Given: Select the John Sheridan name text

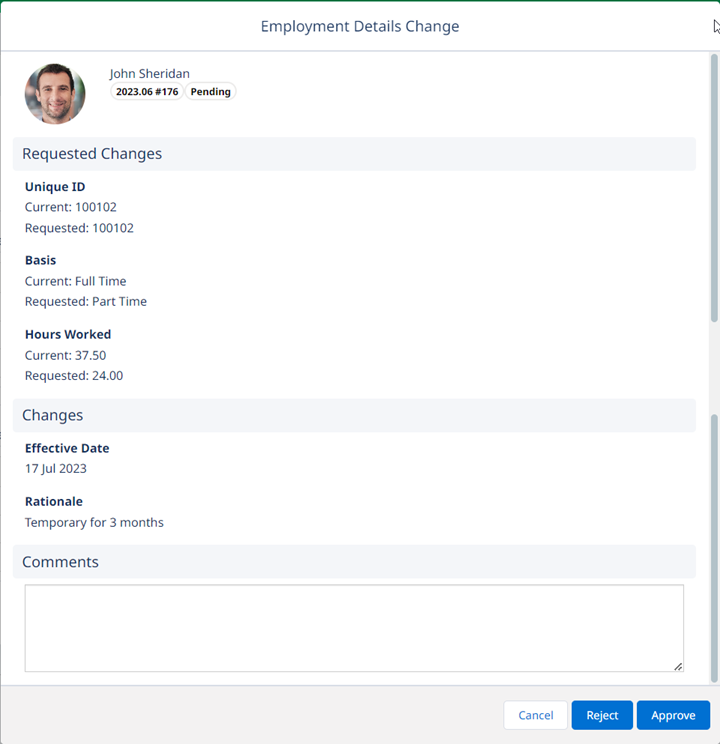Looking at the screenshot, I should pyautogui.click(x=150, y=73).
